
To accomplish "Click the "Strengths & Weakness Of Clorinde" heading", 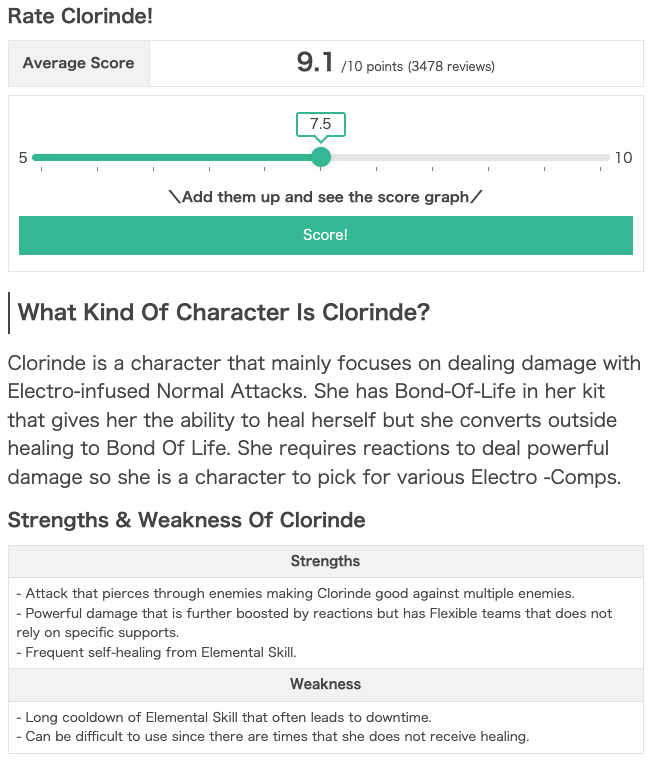I will (186, 520).
